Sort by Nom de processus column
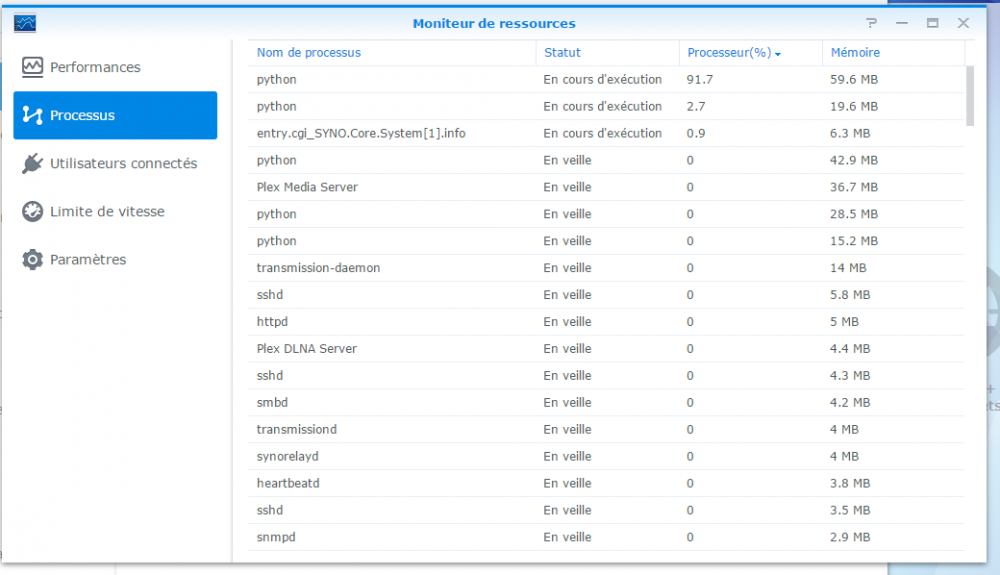The height and width of the screenshot is (575, 1000). [x=308, y=52]
